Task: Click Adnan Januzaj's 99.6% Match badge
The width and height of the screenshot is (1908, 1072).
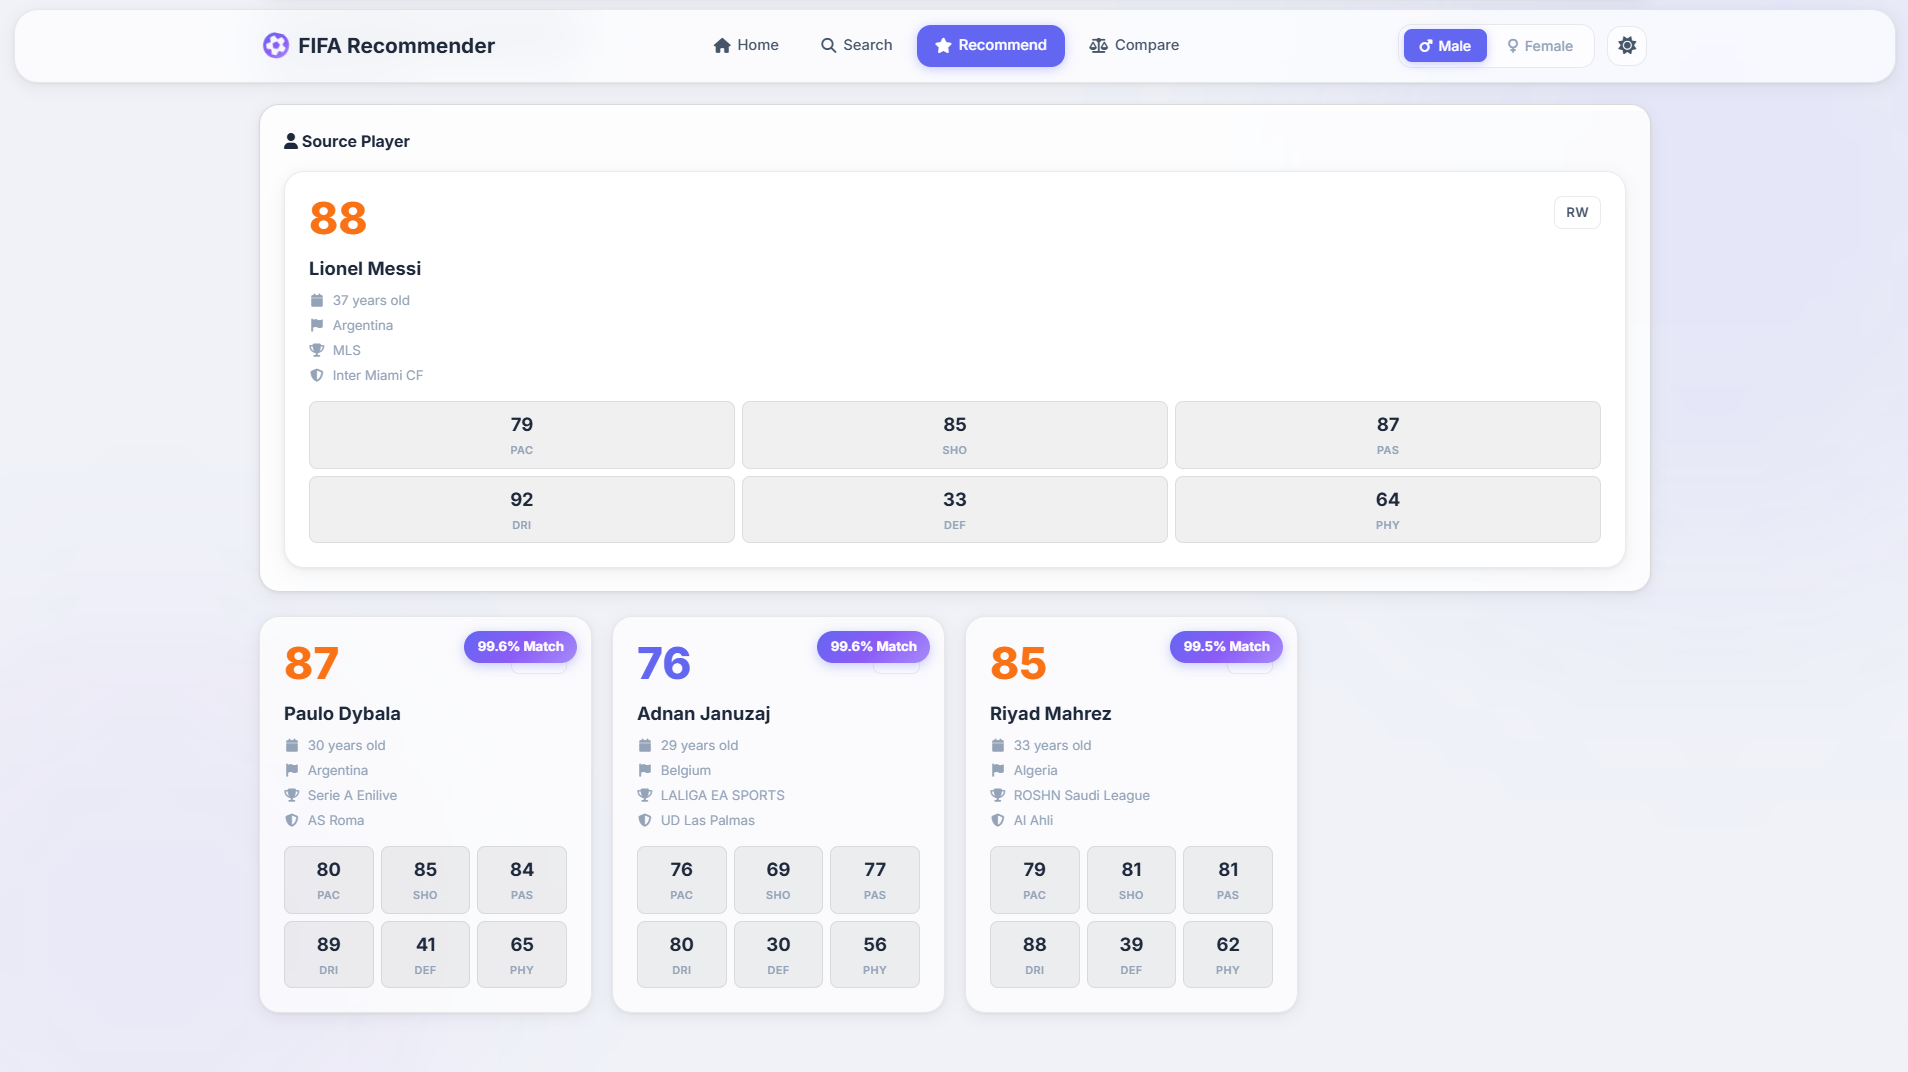Action: (x=873, y=646)
